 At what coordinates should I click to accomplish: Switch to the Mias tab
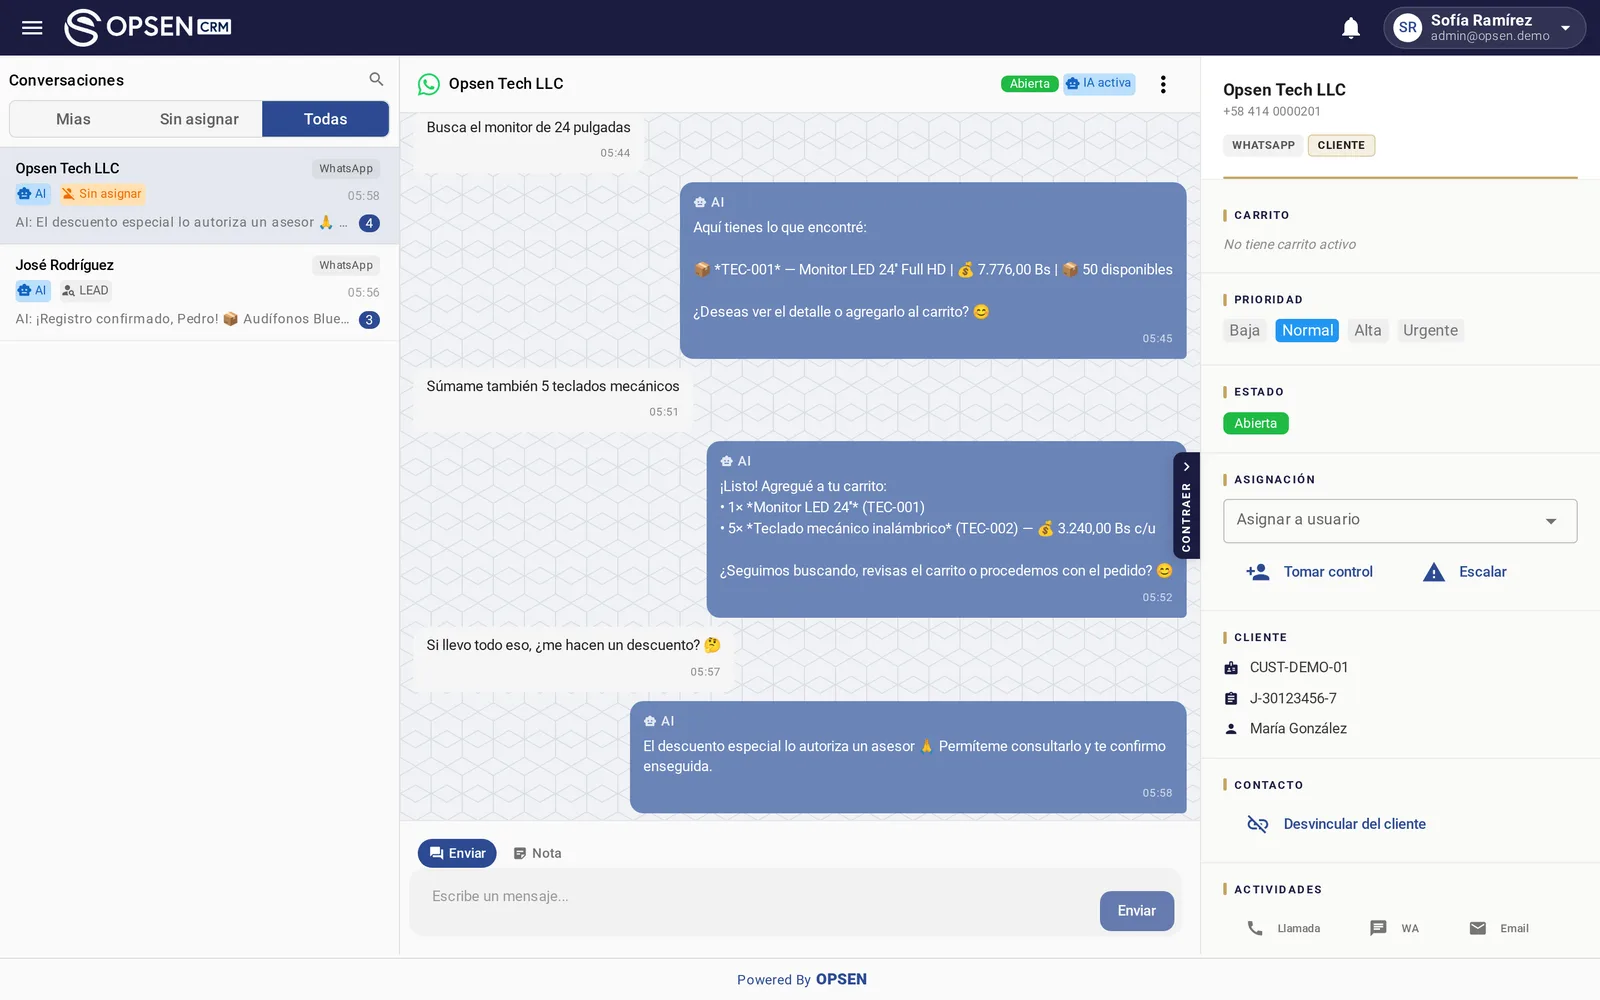[73, 119]
